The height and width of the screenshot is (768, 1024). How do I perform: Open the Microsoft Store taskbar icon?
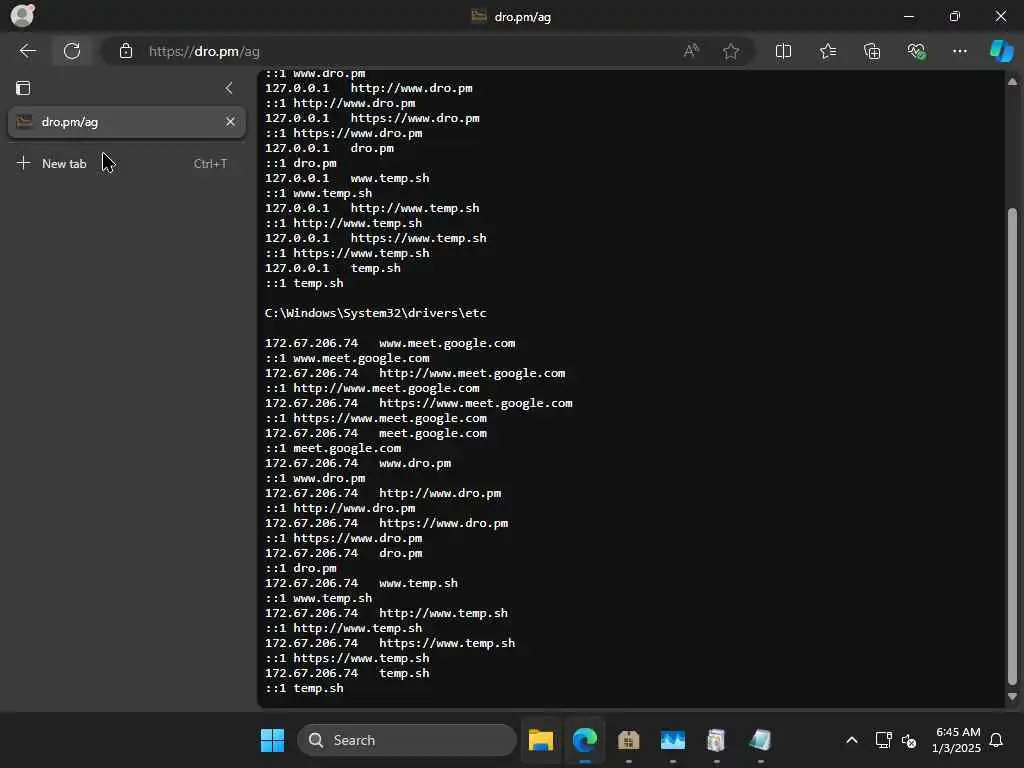(x=628, y=740)
